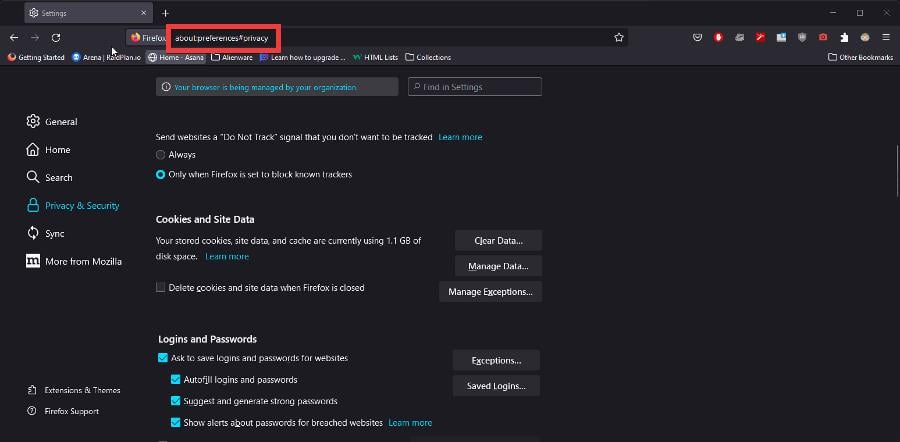Enable Delete cookies when Firefox is closed
This screenshot has height=442, width=900.
[161, 288]
